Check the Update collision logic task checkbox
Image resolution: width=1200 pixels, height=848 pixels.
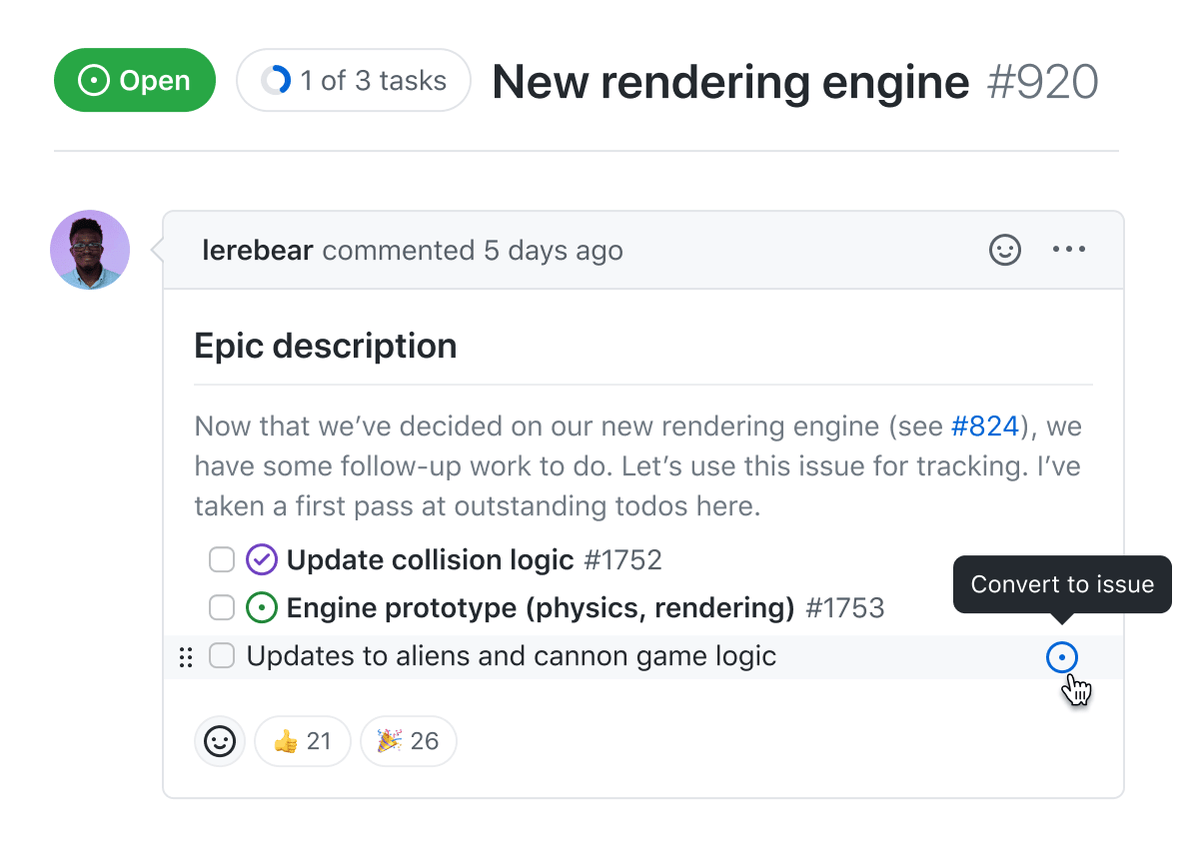click(x=221, y=559)
